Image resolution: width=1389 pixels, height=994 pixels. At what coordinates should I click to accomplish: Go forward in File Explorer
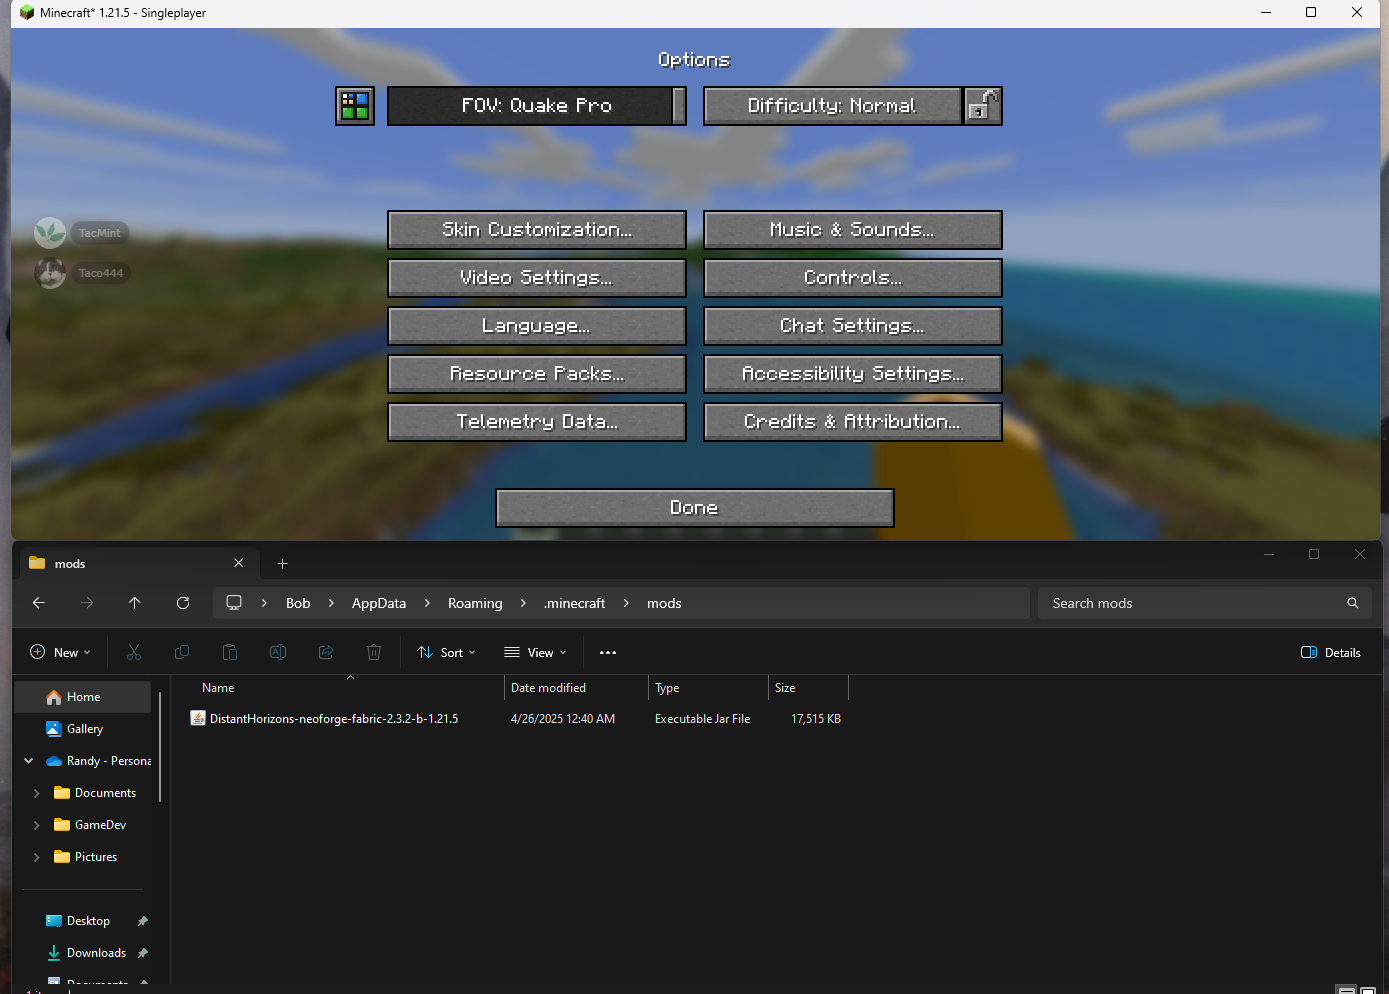87,603
